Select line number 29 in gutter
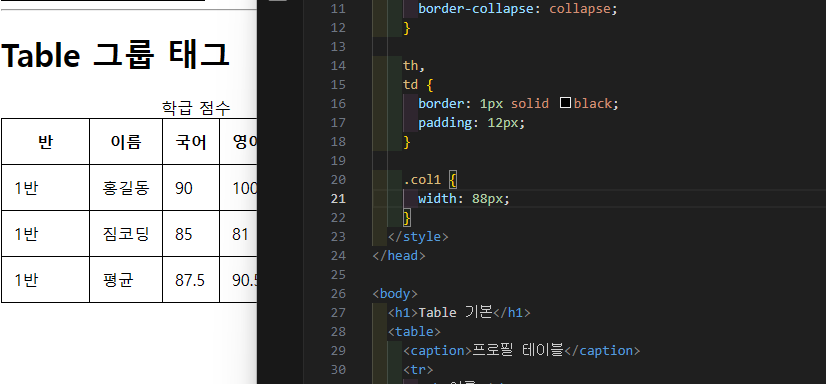 pyautogui.click(x=338, y=350)
